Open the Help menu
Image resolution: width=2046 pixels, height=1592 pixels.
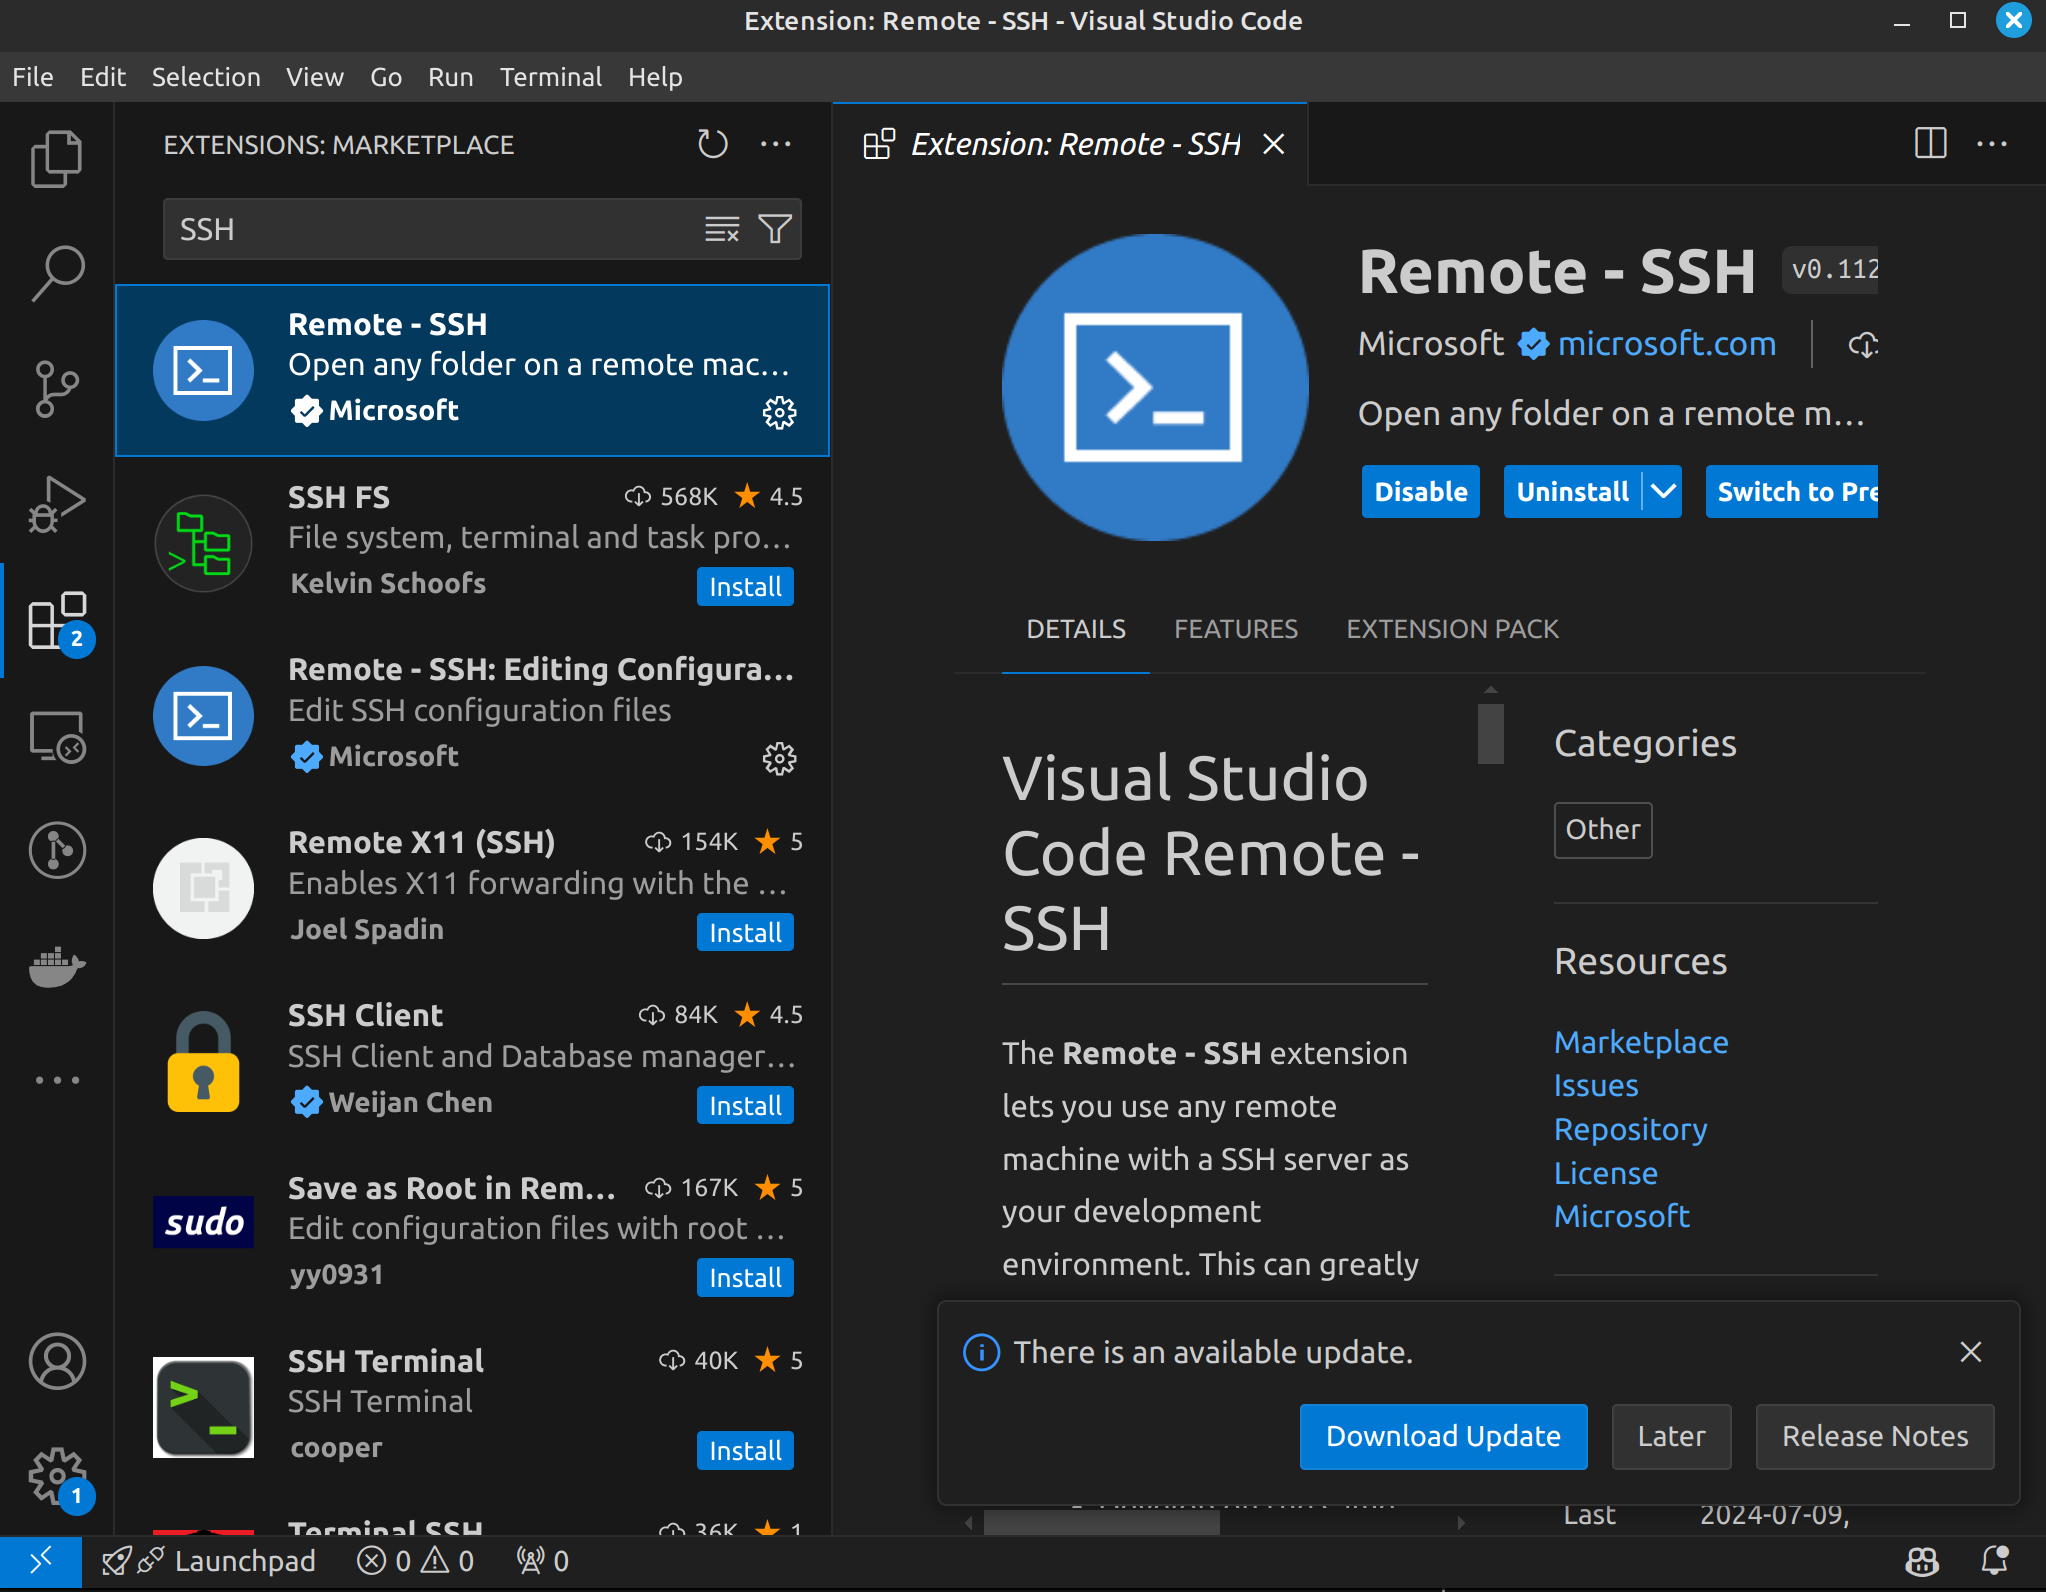pyautogui.click(x=655, y=77)
